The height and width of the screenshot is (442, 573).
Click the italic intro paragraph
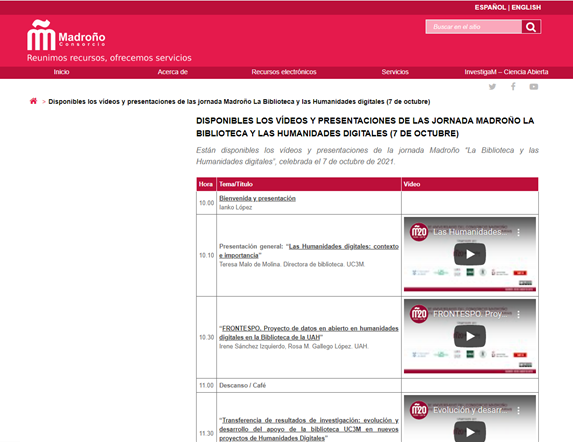[367, 156]
